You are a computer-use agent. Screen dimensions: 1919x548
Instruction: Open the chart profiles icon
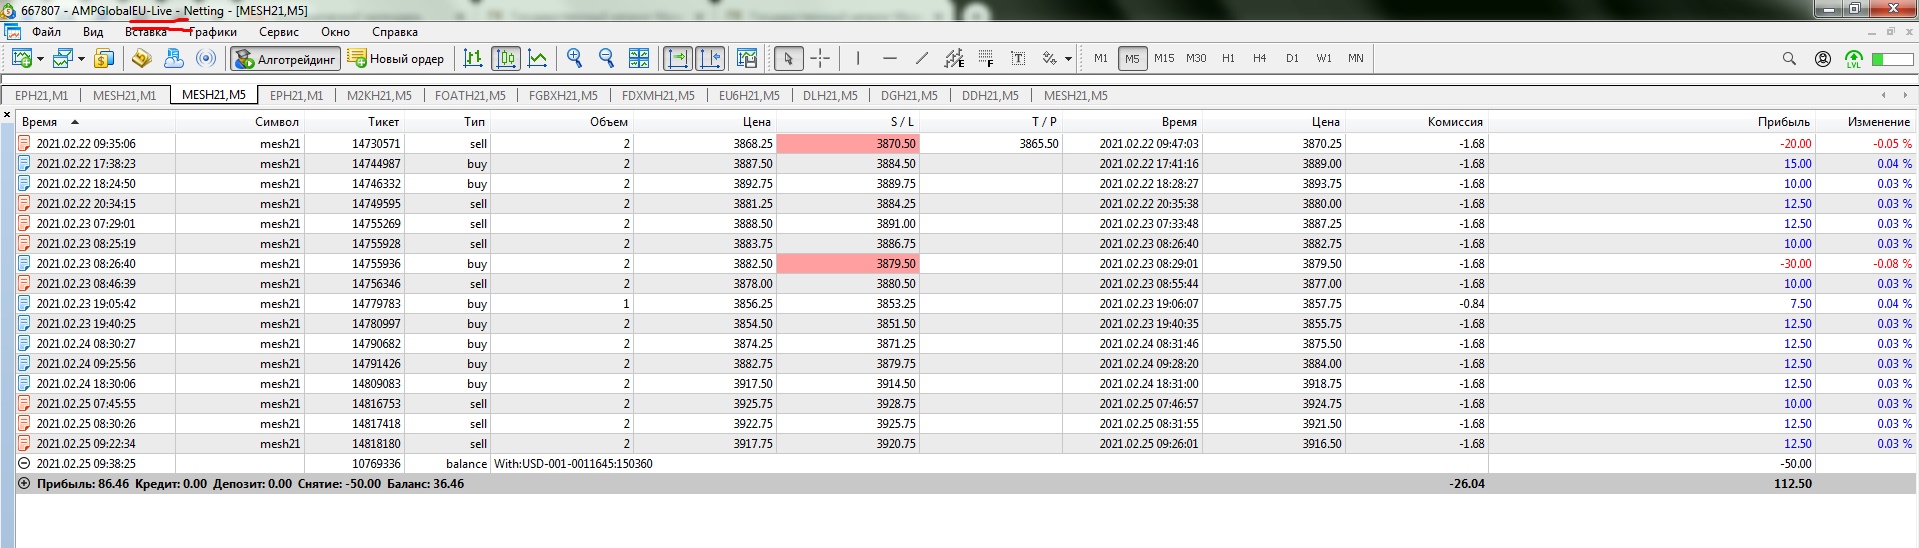[x=63, y=59]
